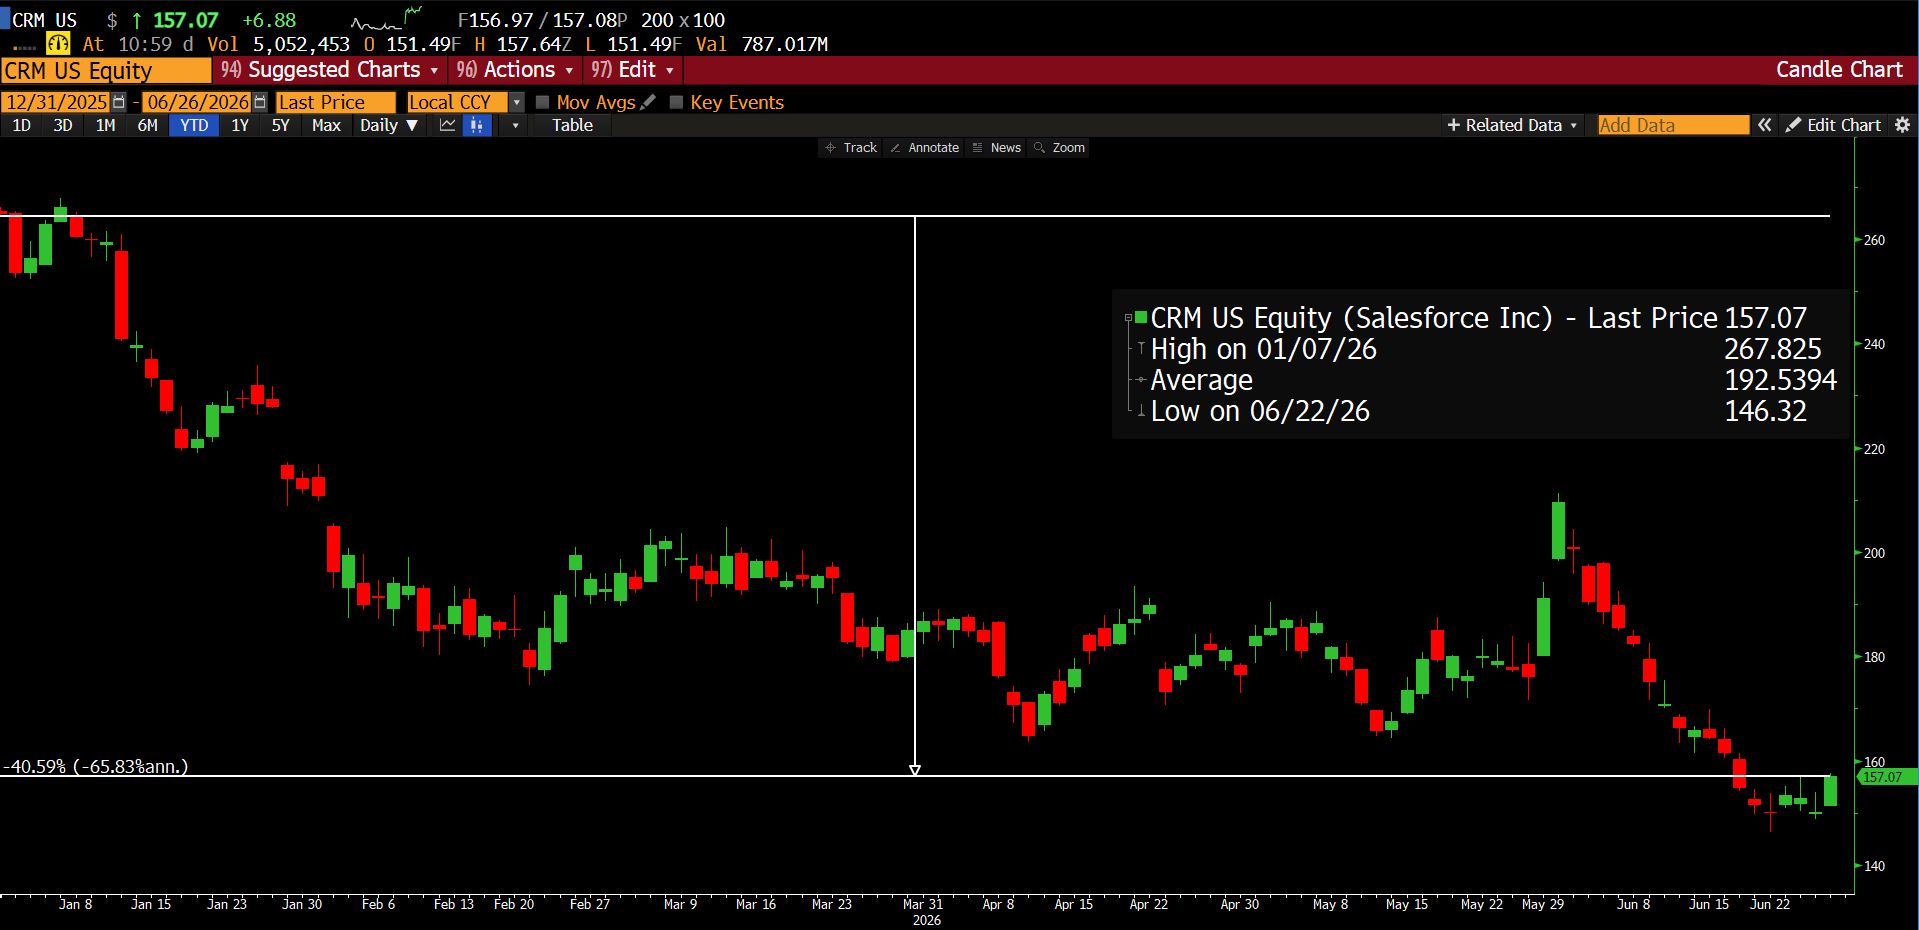Open the Suggested Charts dropdown

coord(330,70)
